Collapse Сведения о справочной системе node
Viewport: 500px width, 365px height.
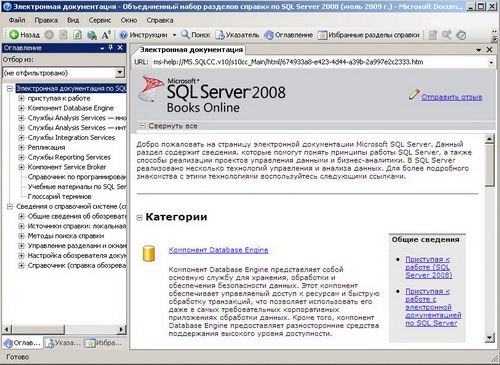click(10, 206)
